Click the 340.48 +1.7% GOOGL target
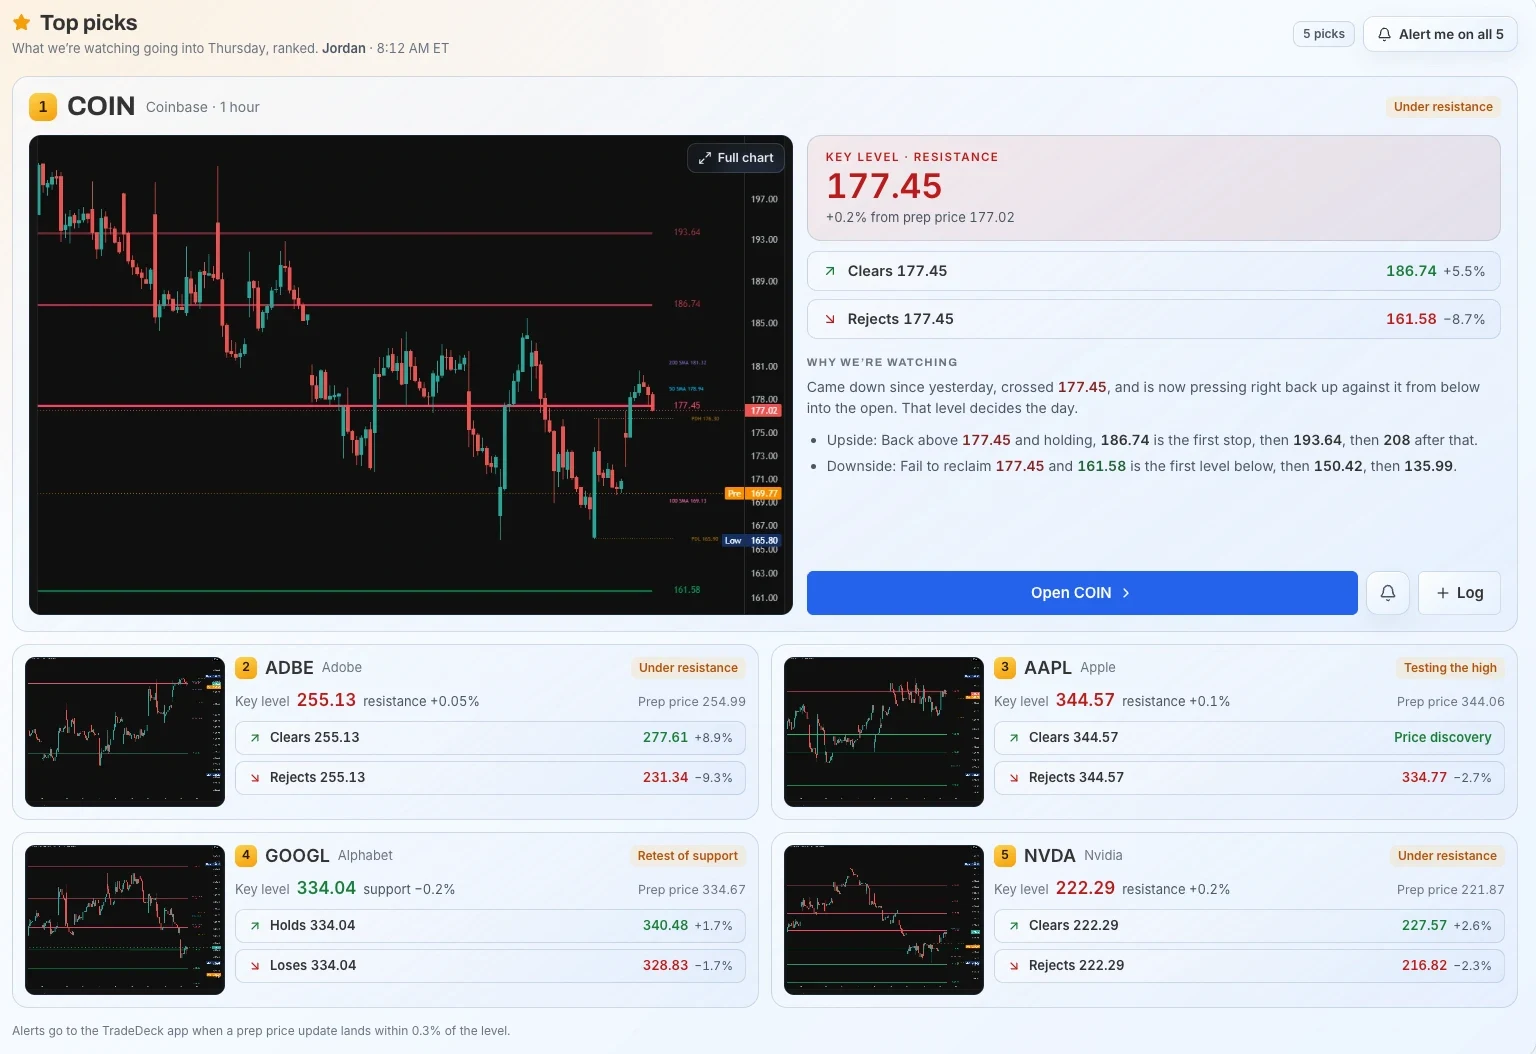The height and width of the screenshot is (1054, 1536). coord(687,926)
